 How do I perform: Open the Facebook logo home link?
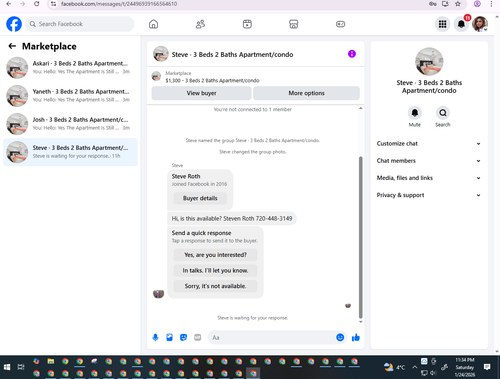14,24
